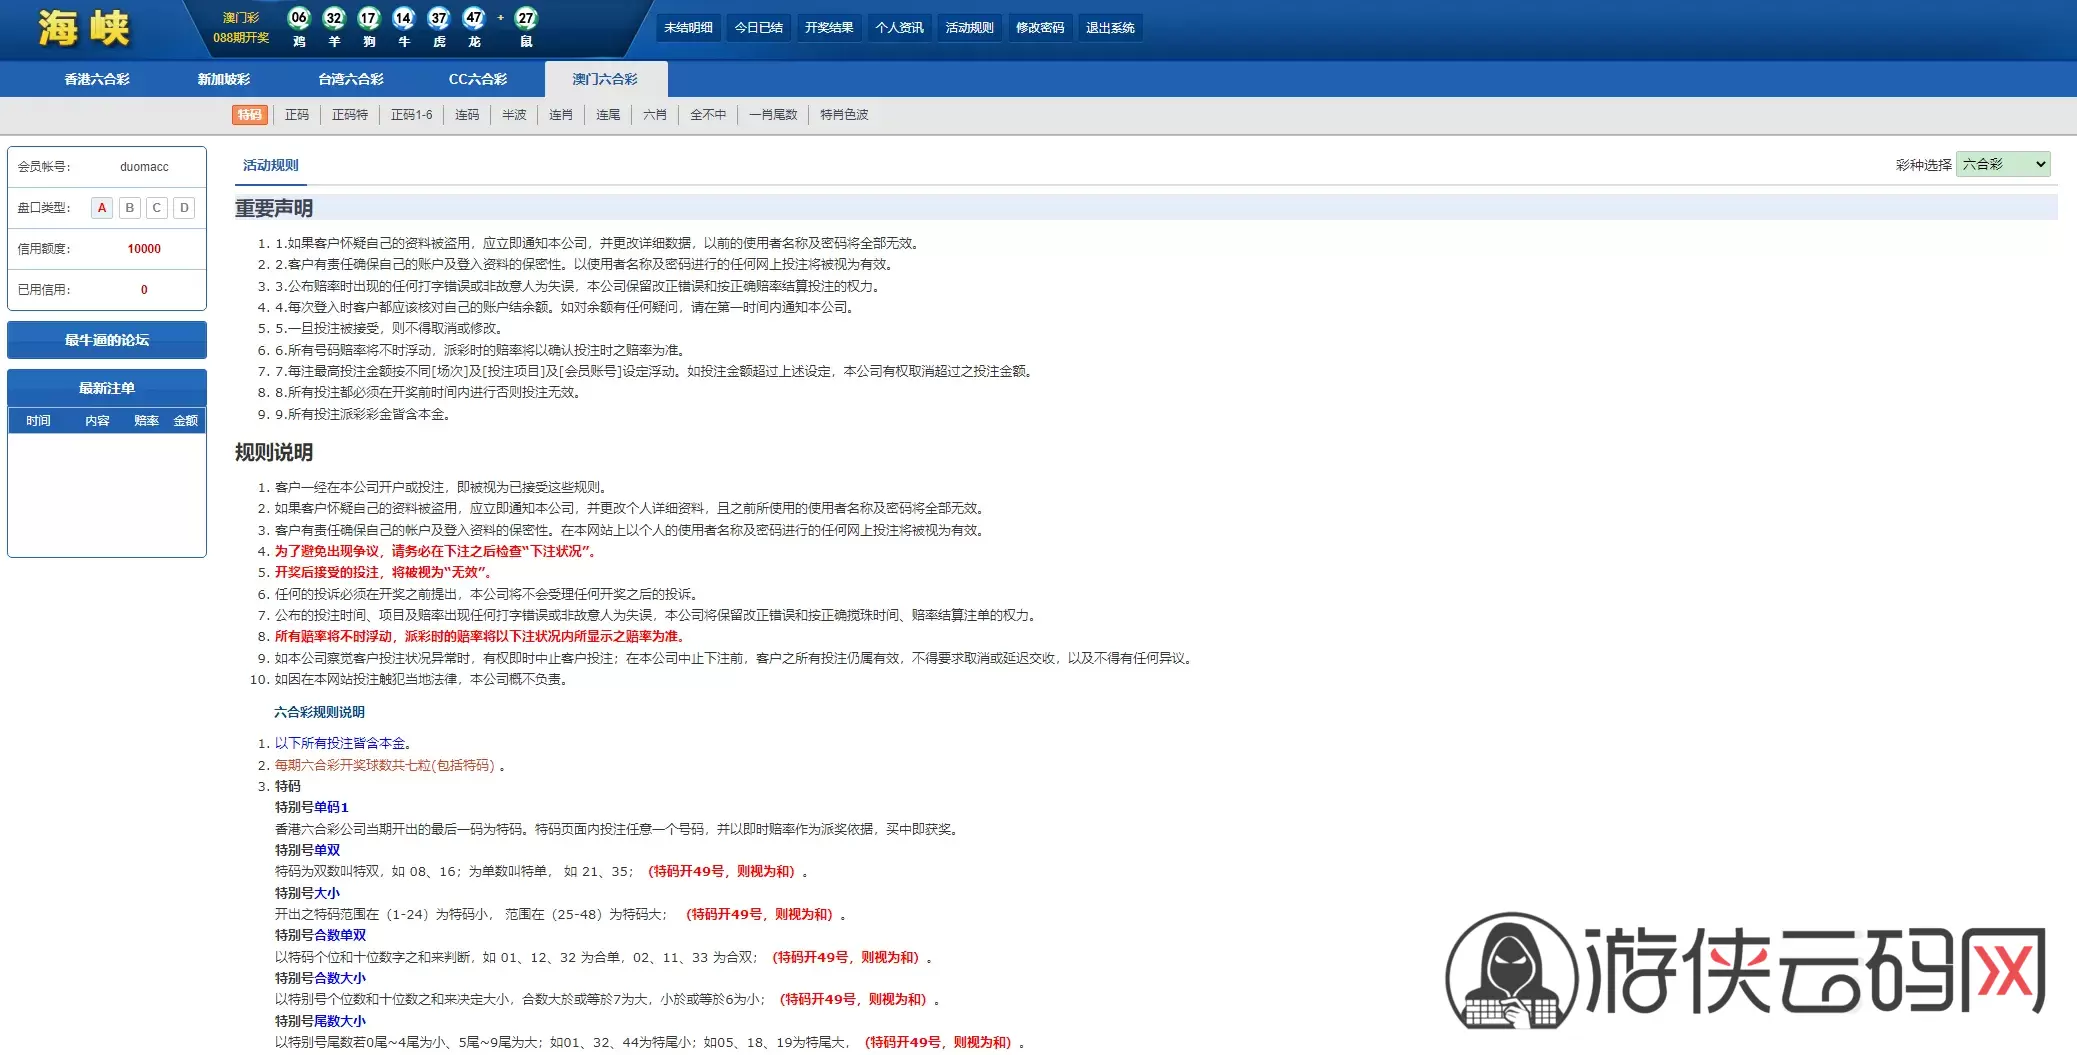Select 一肖尾数 bet type
The image size is (2077, 1055).
[x=773, y=115]
